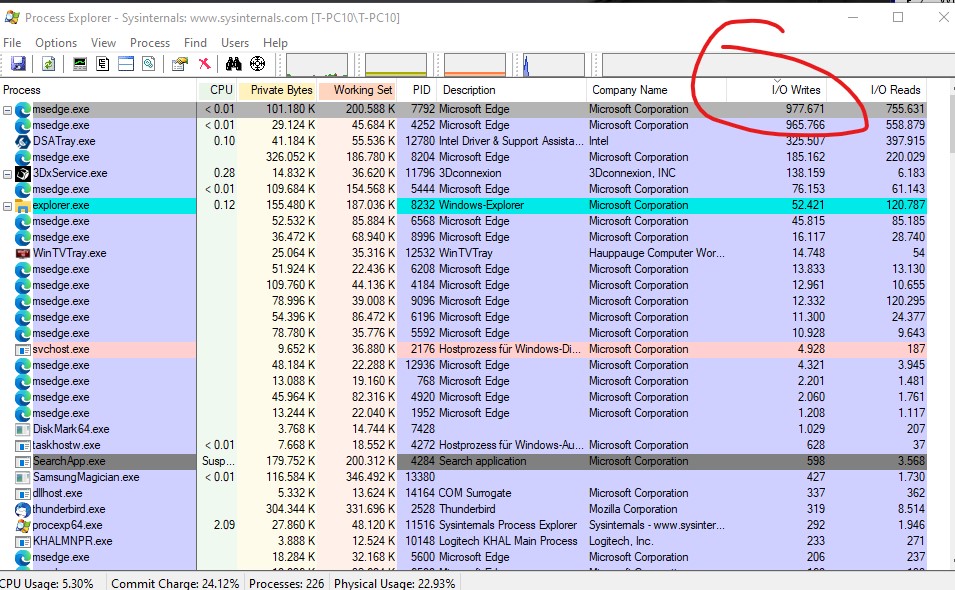Click the orange physical memory mini graph
This screenshot has width=955, height=590.
tap(475, 65)
